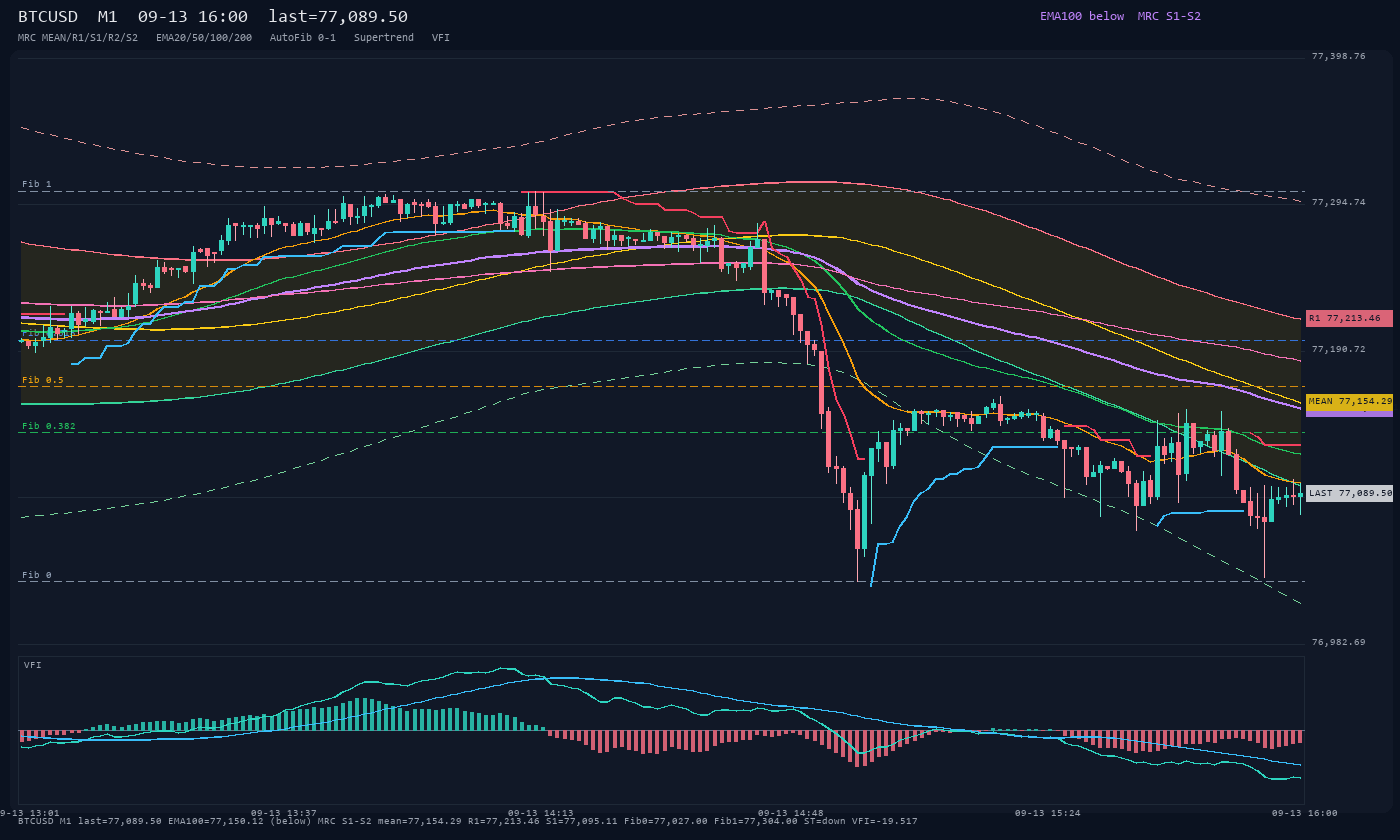Viewport: 1400px width, 840px height.
Task: Click the last=77,089.50 header value
Action: (x=338, y=17)
